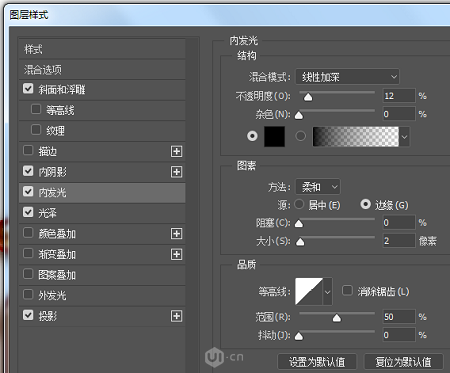450x373 pixels.
Task: Click the 阻塞 slider handle
Action: coord(299,223)
